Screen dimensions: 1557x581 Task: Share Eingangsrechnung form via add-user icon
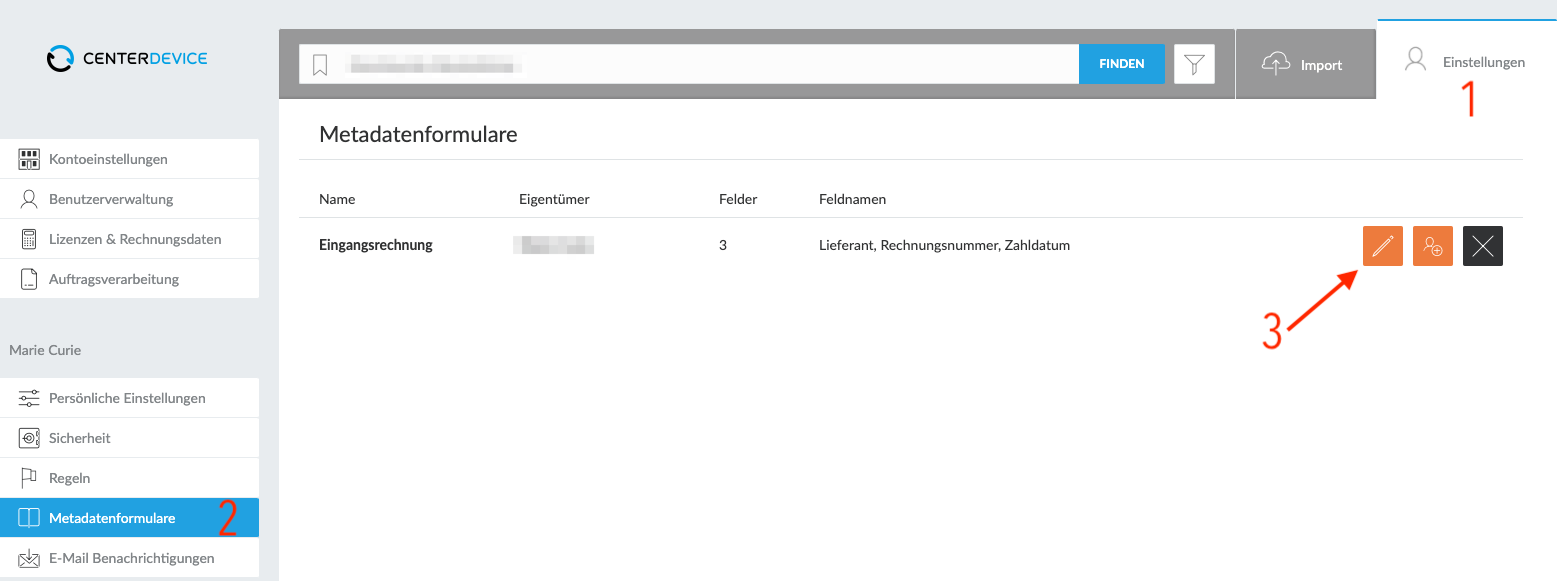coord(1433,246)
